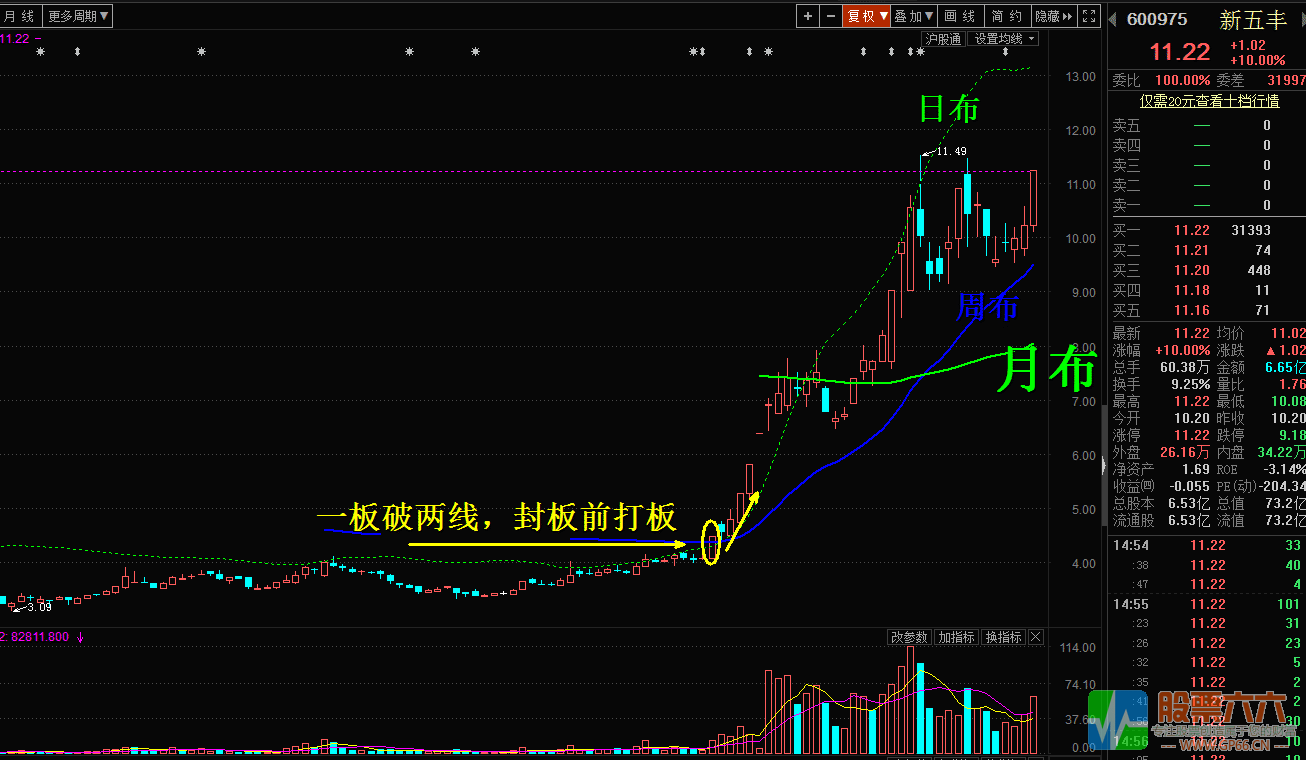
Task: Click 3.09 low price marker
Action: 39,607
